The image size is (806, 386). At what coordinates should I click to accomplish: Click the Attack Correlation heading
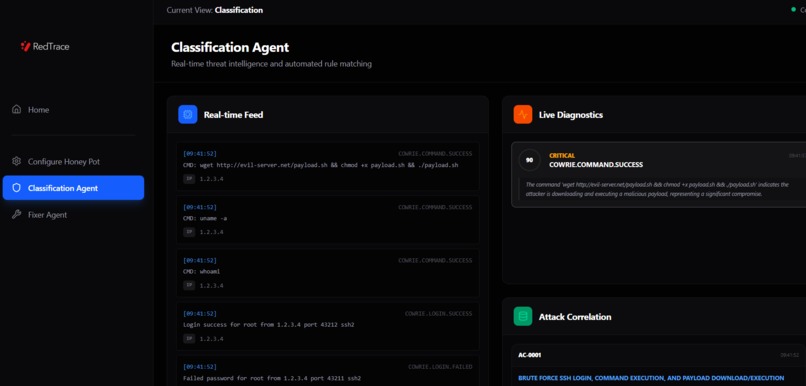click(575, 317)
